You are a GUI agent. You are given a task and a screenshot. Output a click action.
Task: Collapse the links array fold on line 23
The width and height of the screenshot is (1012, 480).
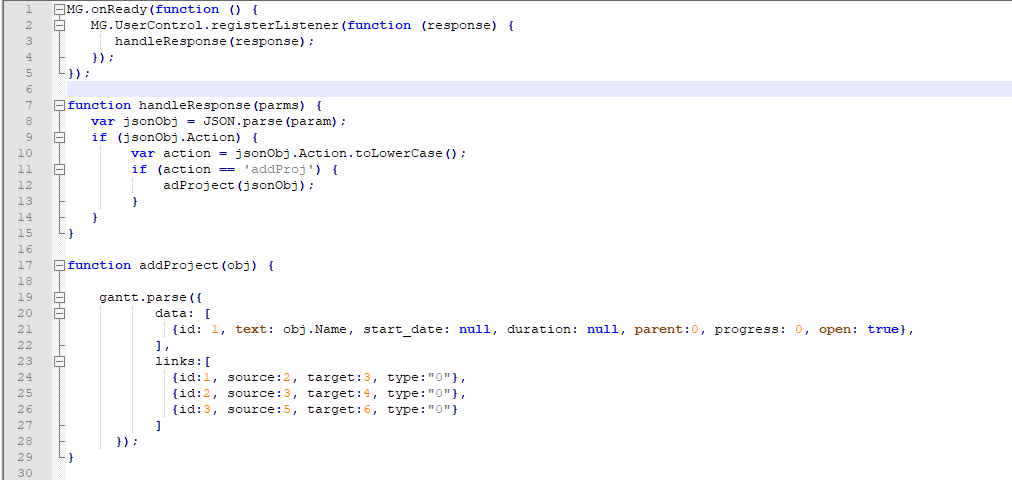pos(59,361)
